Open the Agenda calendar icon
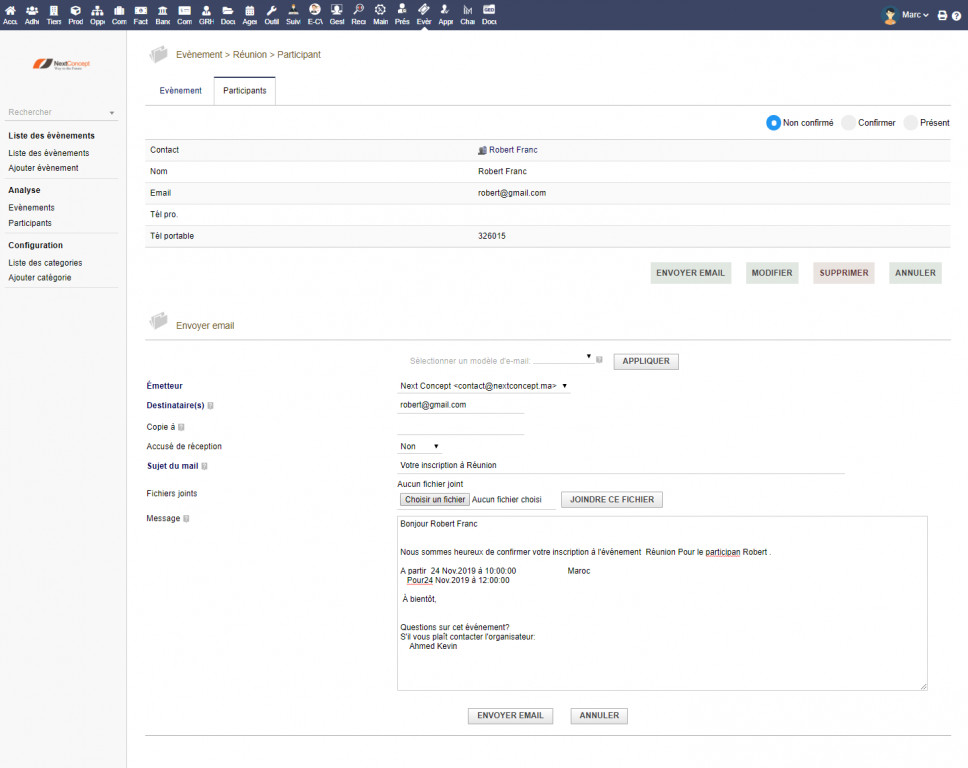This screenshot has width=968, height=768. coord(249,14)
